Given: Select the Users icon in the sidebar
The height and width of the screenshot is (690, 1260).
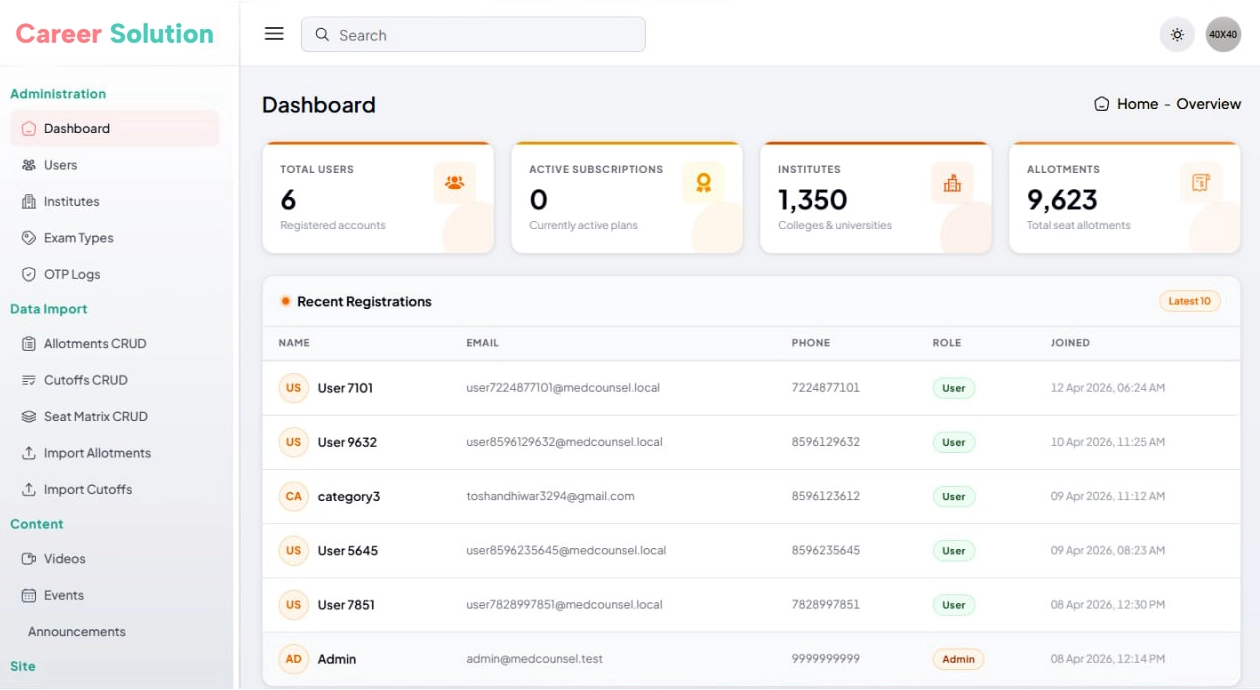Looking at the screenshot, I should pyautogui.click(x=27, y=165).
